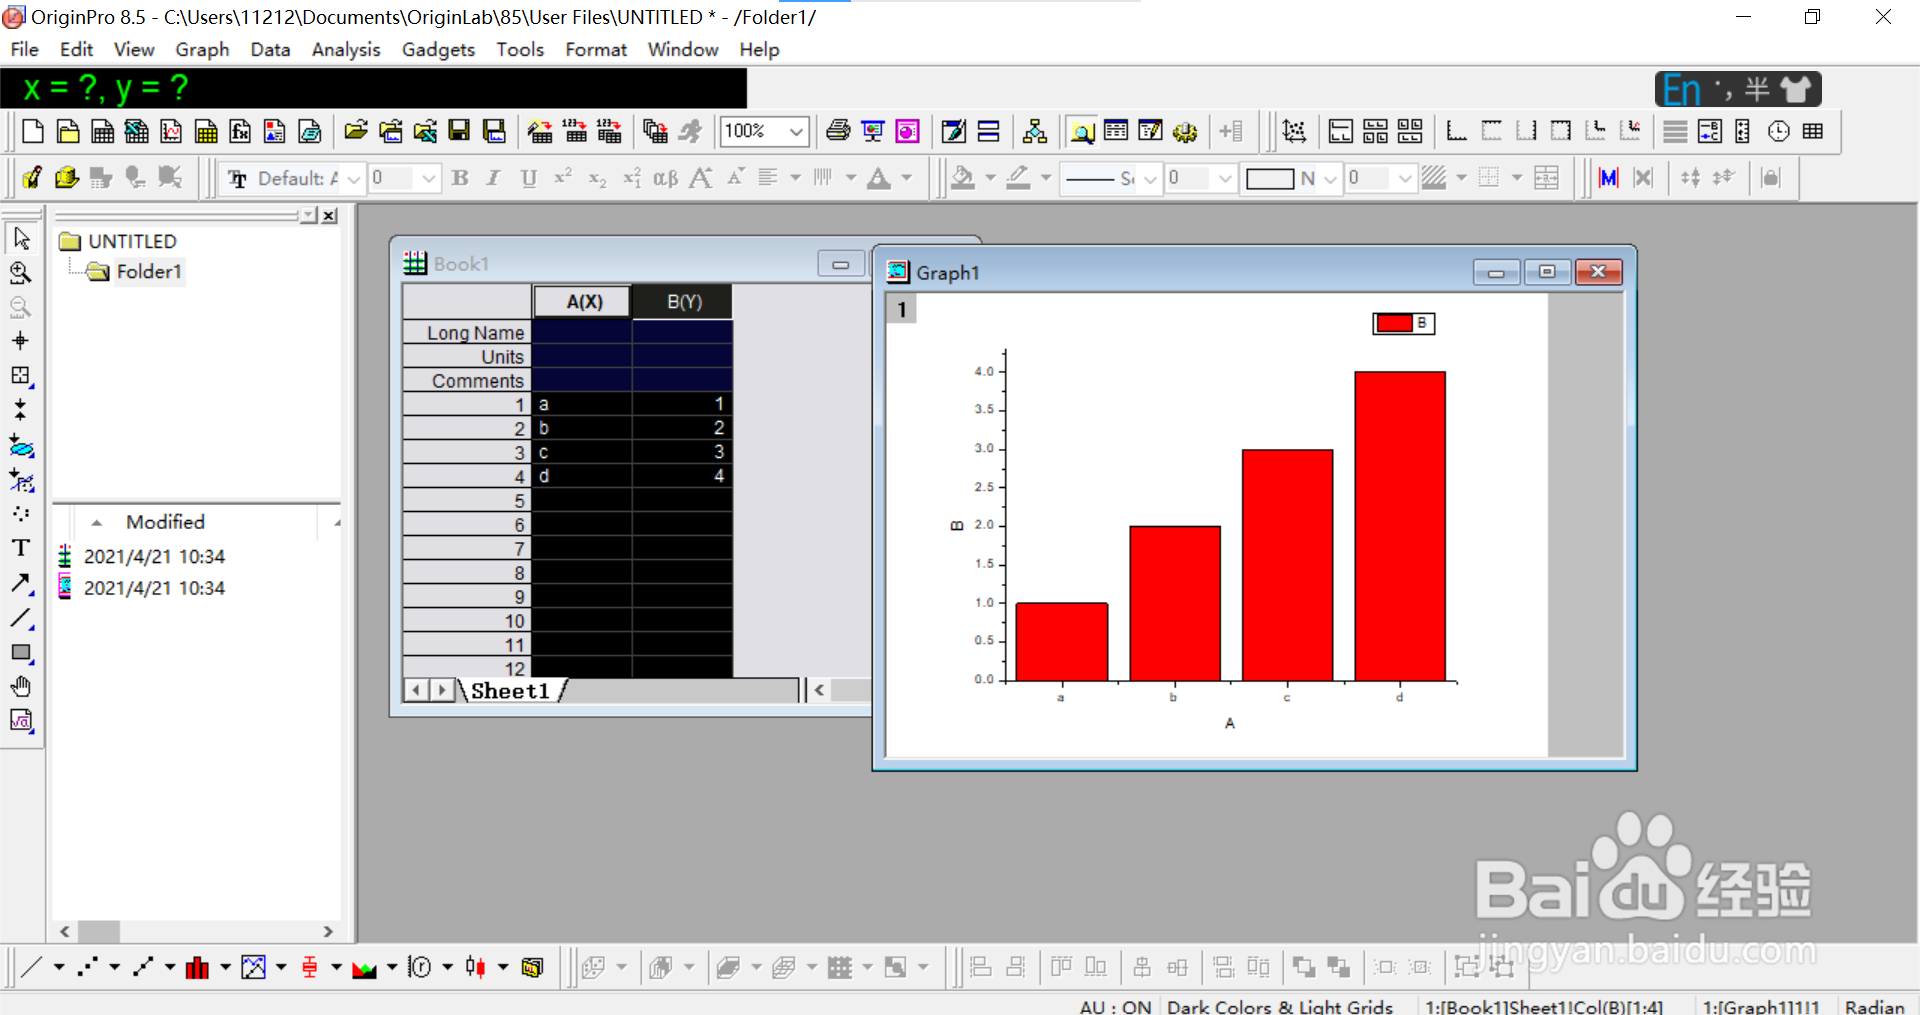
Task: Toggle the red M mask button
Action: click(x=1609, y=178)
